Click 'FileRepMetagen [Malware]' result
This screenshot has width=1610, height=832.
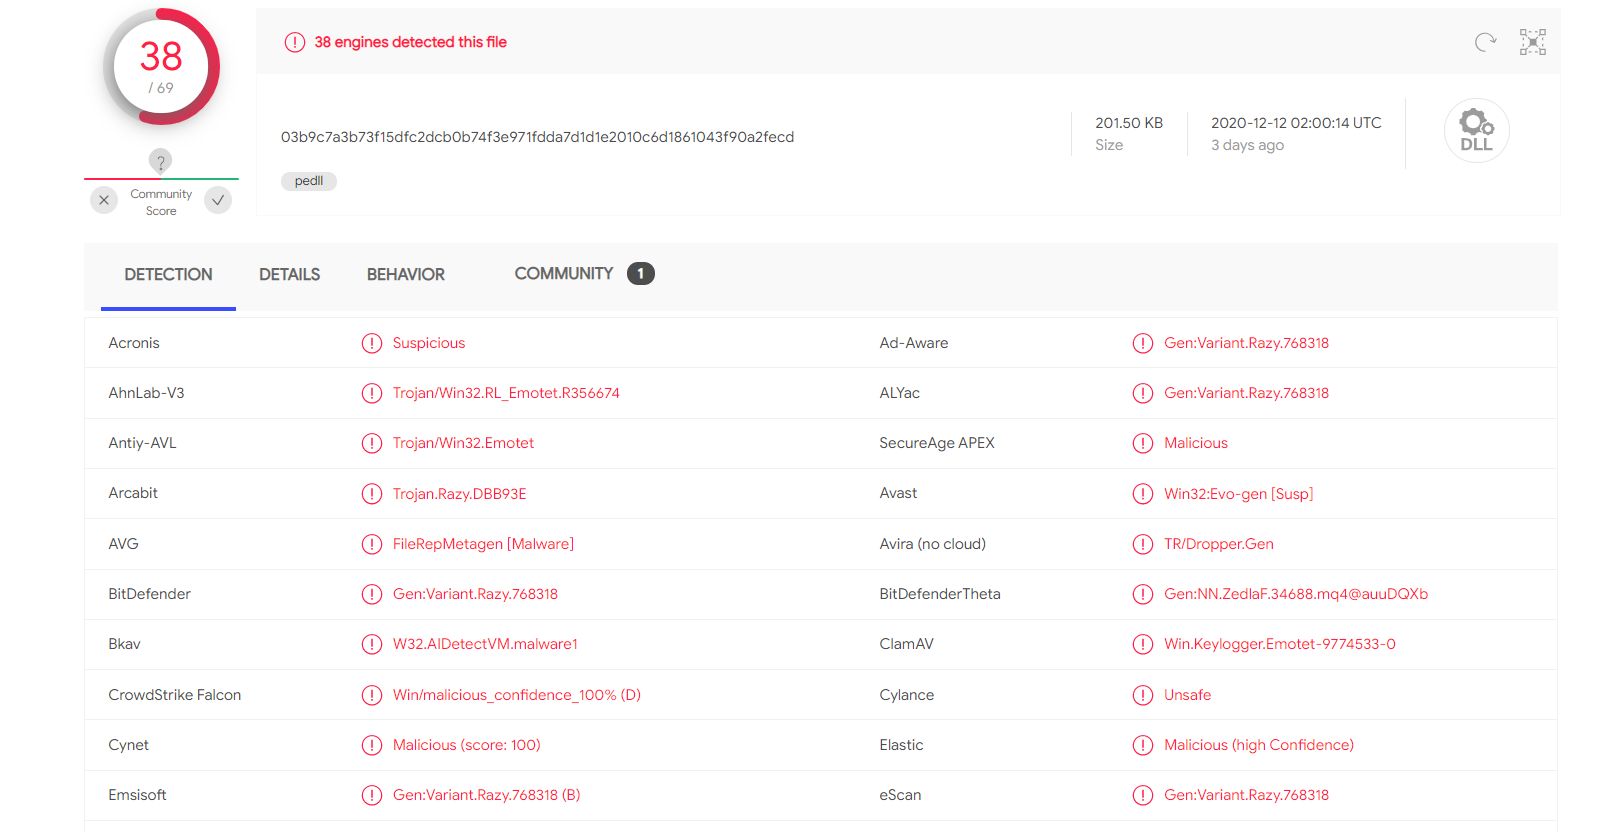click(x=483, y=544)
